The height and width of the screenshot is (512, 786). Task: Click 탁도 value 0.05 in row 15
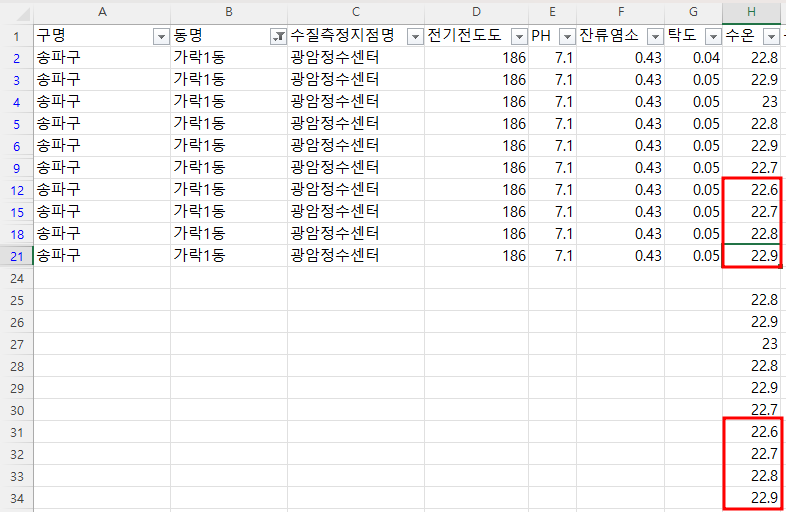[706, 212]
